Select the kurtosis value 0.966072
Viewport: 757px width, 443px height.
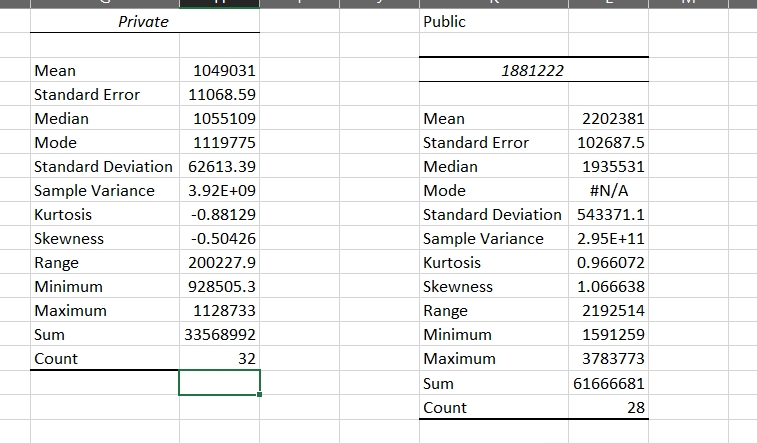pos(609,263)
